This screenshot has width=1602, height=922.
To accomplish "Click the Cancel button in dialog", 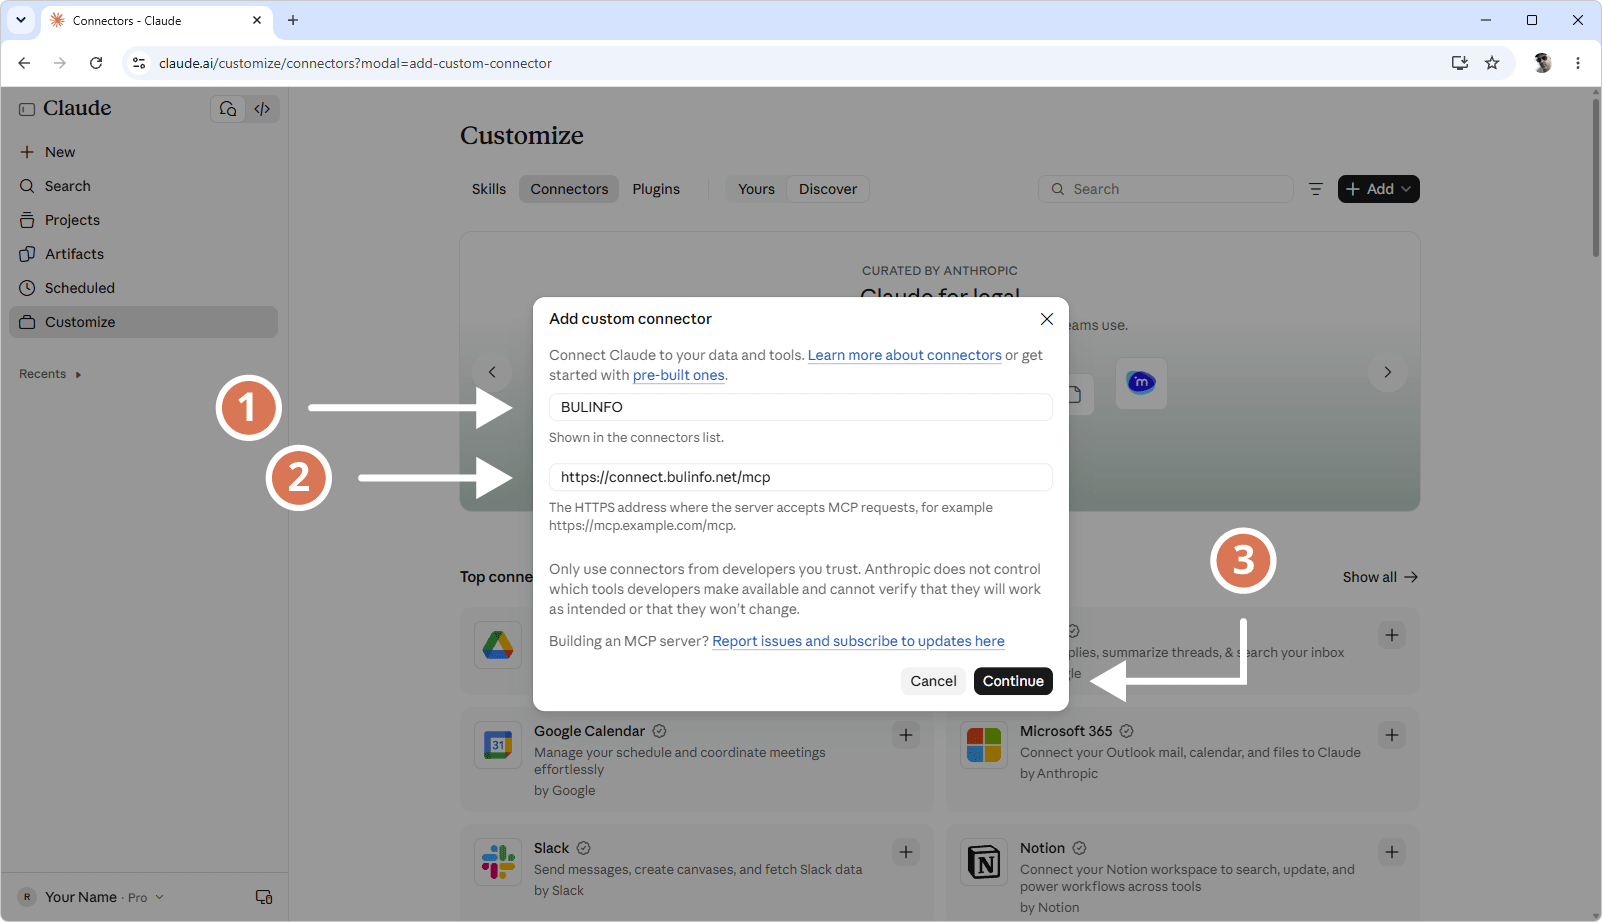I will [933, 681].
